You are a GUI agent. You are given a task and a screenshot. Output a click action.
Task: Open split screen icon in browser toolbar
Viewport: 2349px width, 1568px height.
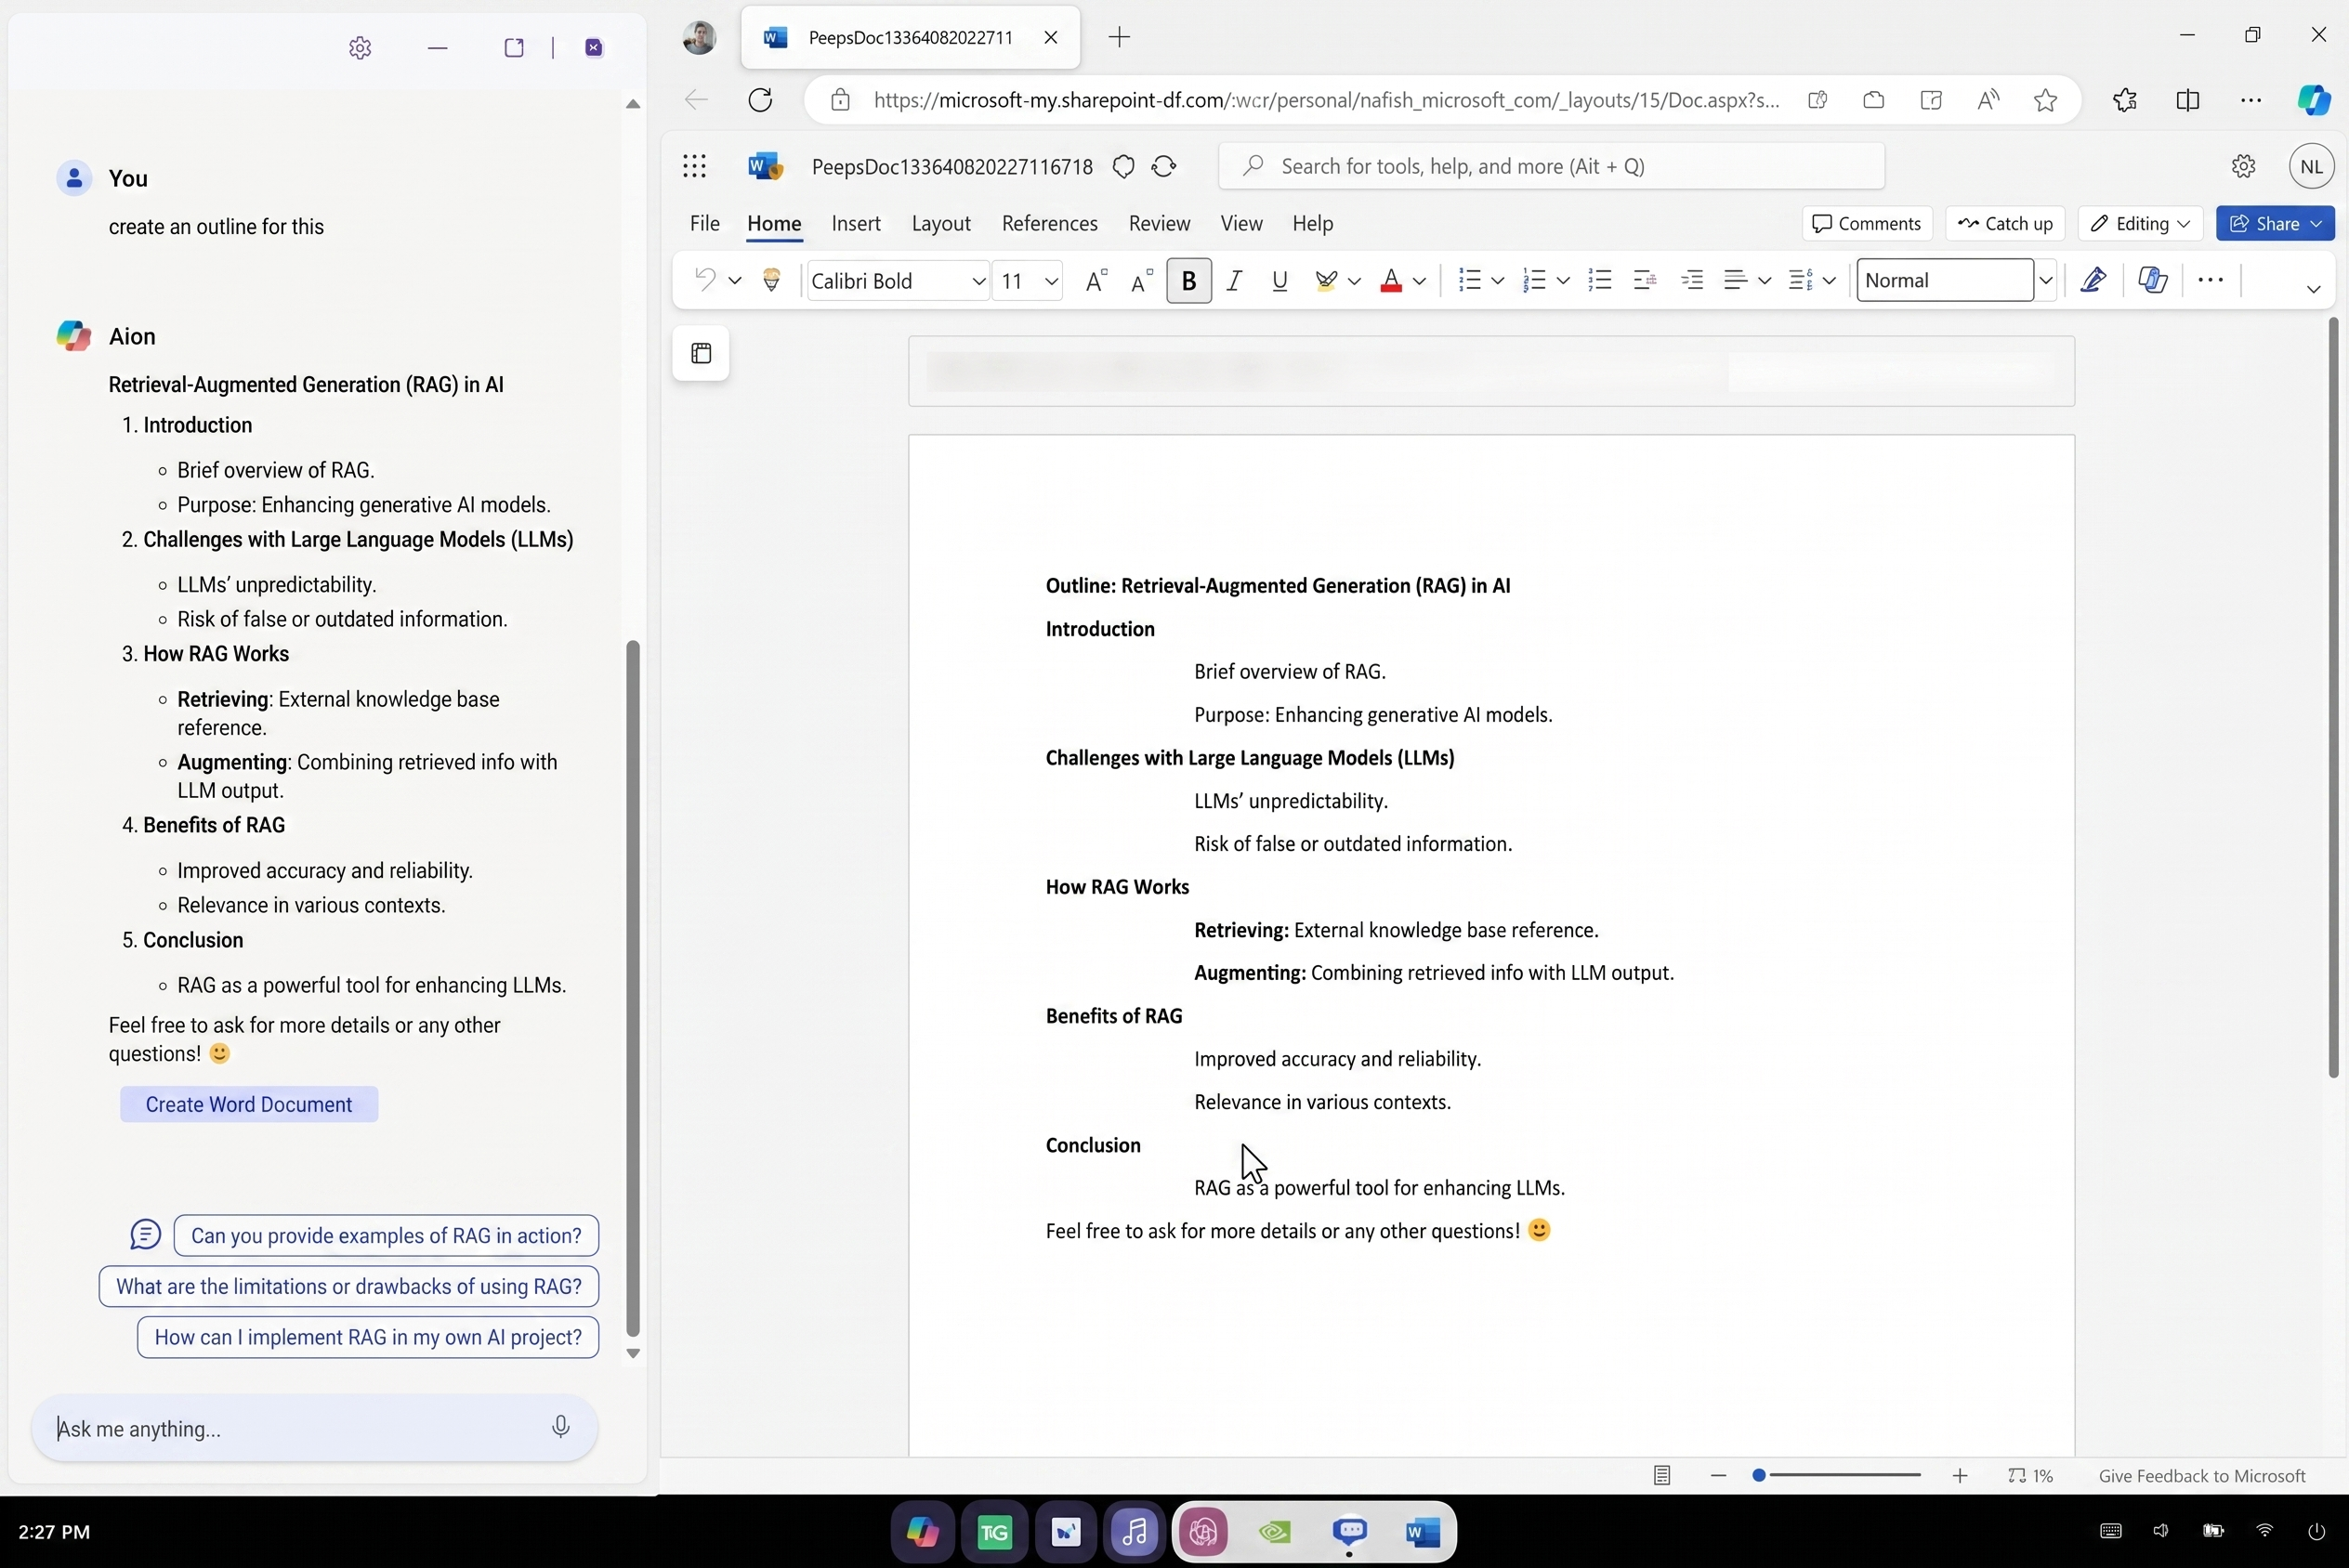click(2187, 100)
